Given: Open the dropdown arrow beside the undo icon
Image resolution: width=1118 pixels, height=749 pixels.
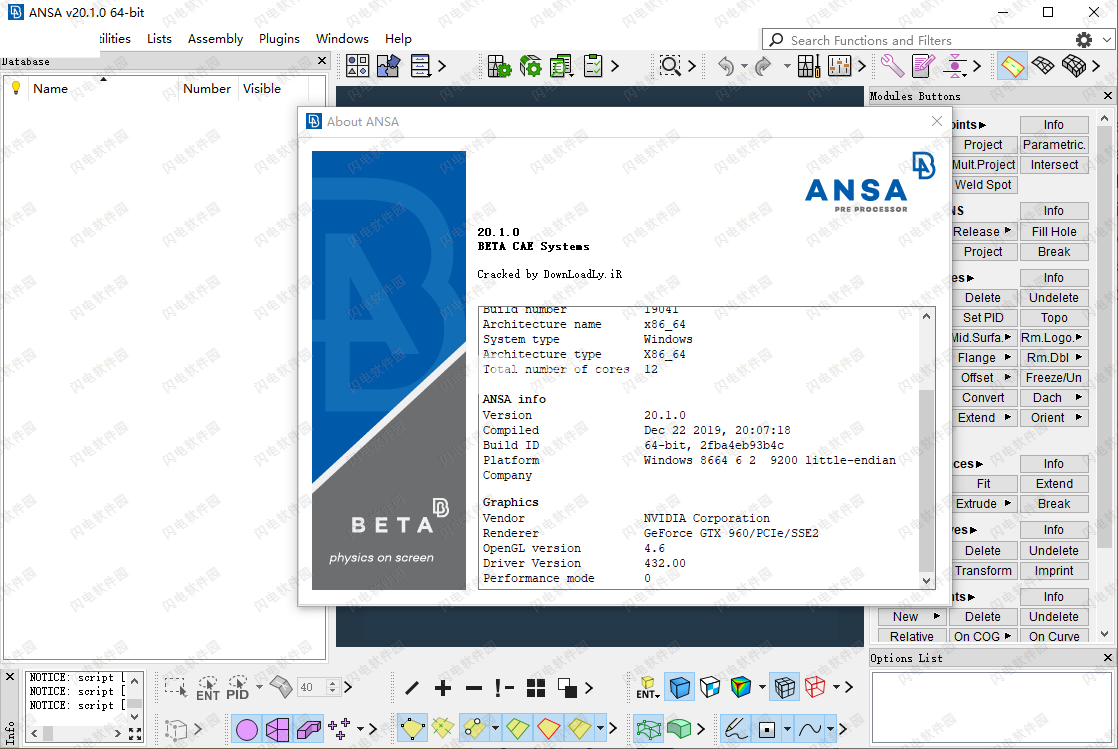Looking at the screenshot, I should 744,66.
